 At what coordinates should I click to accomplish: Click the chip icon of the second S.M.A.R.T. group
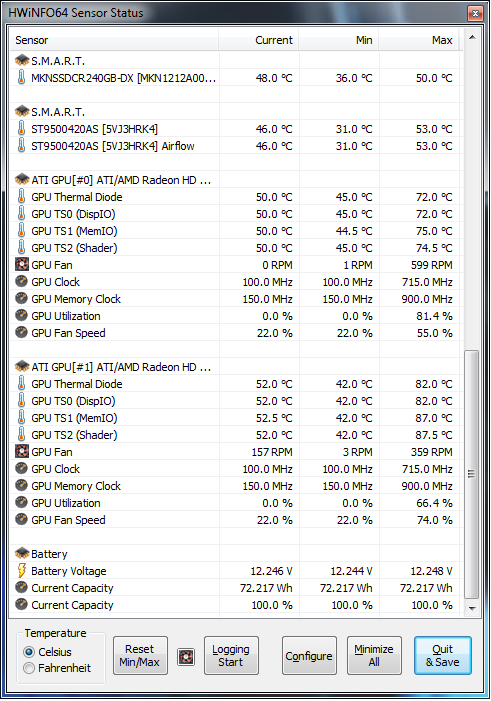21,111
